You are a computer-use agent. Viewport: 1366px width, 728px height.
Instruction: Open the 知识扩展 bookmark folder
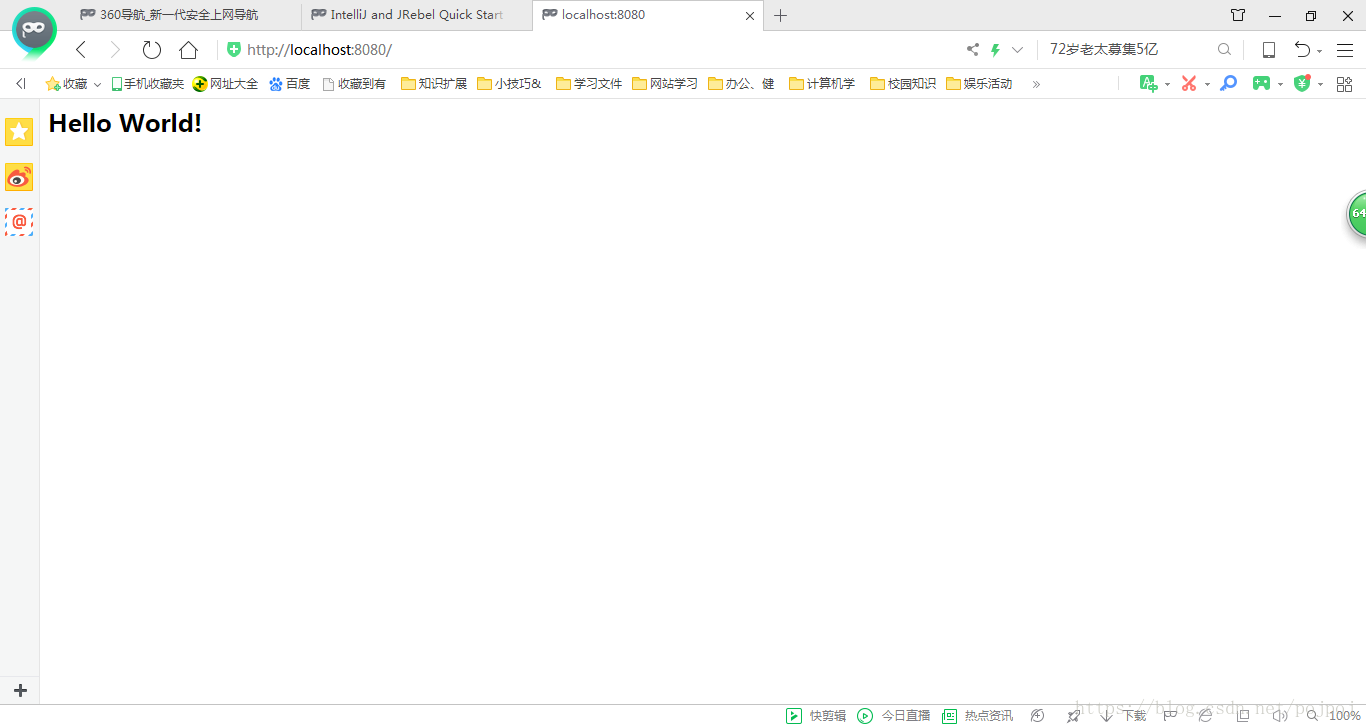click(434, 84)
